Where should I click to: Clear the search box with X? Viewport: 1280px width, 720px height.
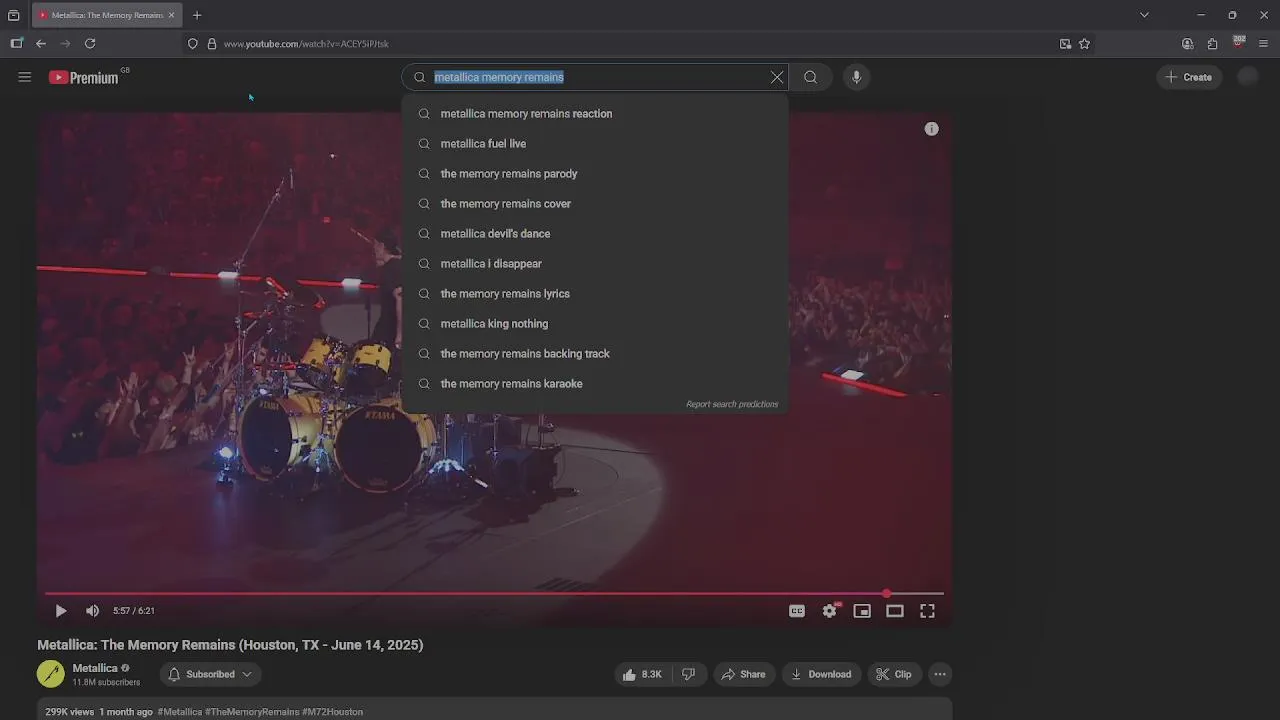coord(777,77)
